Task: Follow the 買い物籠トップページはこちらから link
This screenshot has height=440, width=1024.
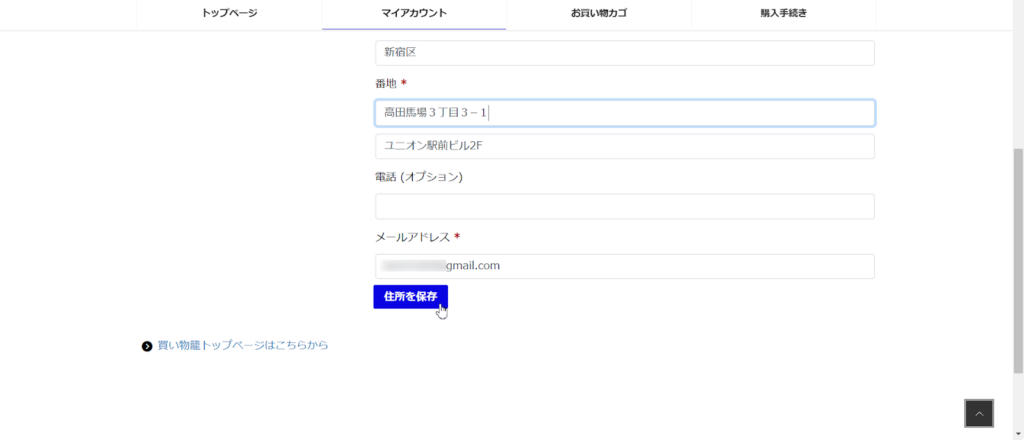Action: click(243, 345)
